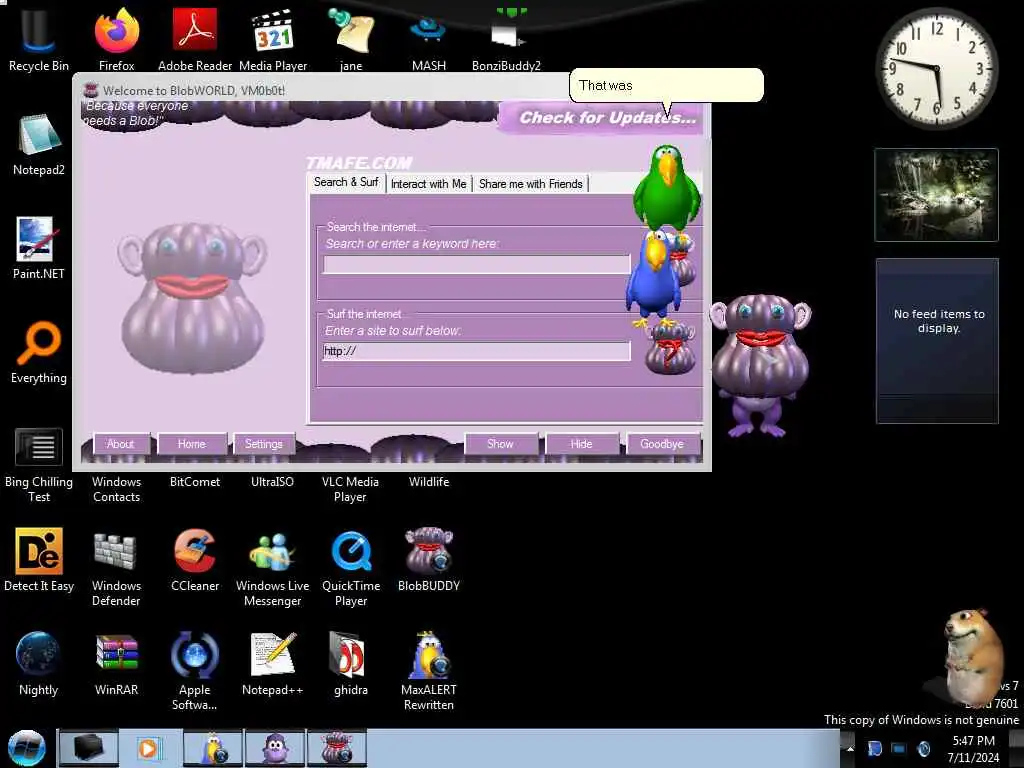The height and width of the screenshot is (768, 1024).
Task: Click the About button in BlobWORLD
Action: [x=121, y=443]
